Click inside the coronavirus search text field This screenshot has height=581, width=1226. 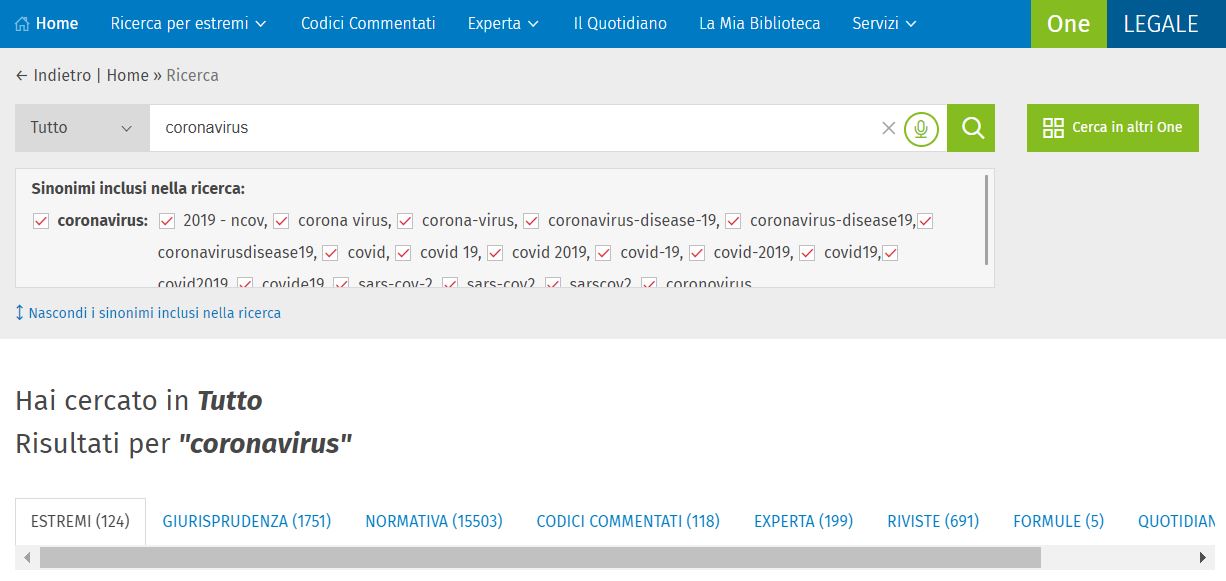pos(500,128)
